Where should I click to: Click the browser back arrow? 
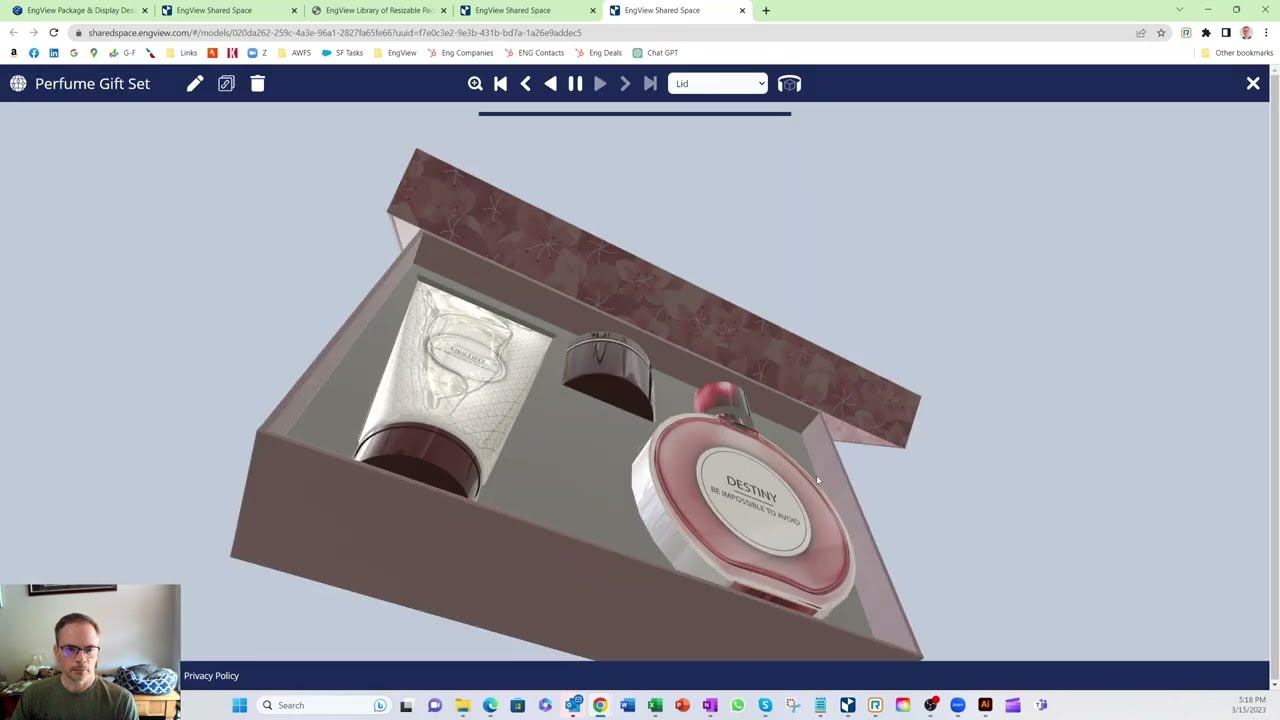click(14, 33)
